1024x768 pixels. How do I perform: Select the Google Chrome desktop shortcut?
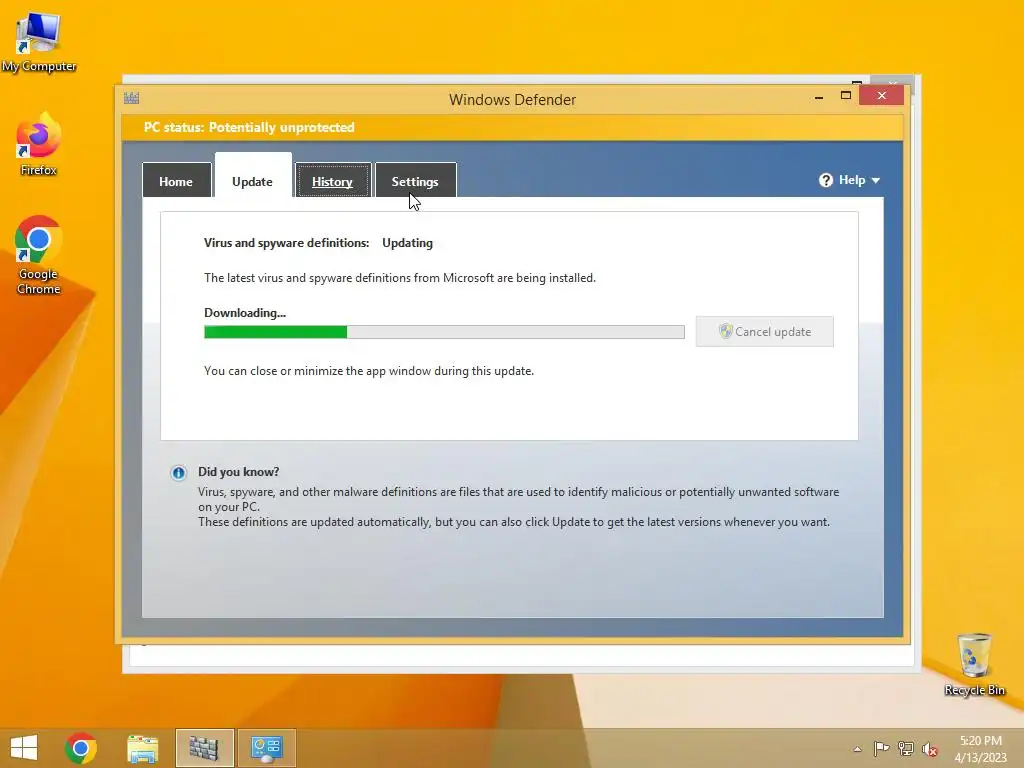39,255
